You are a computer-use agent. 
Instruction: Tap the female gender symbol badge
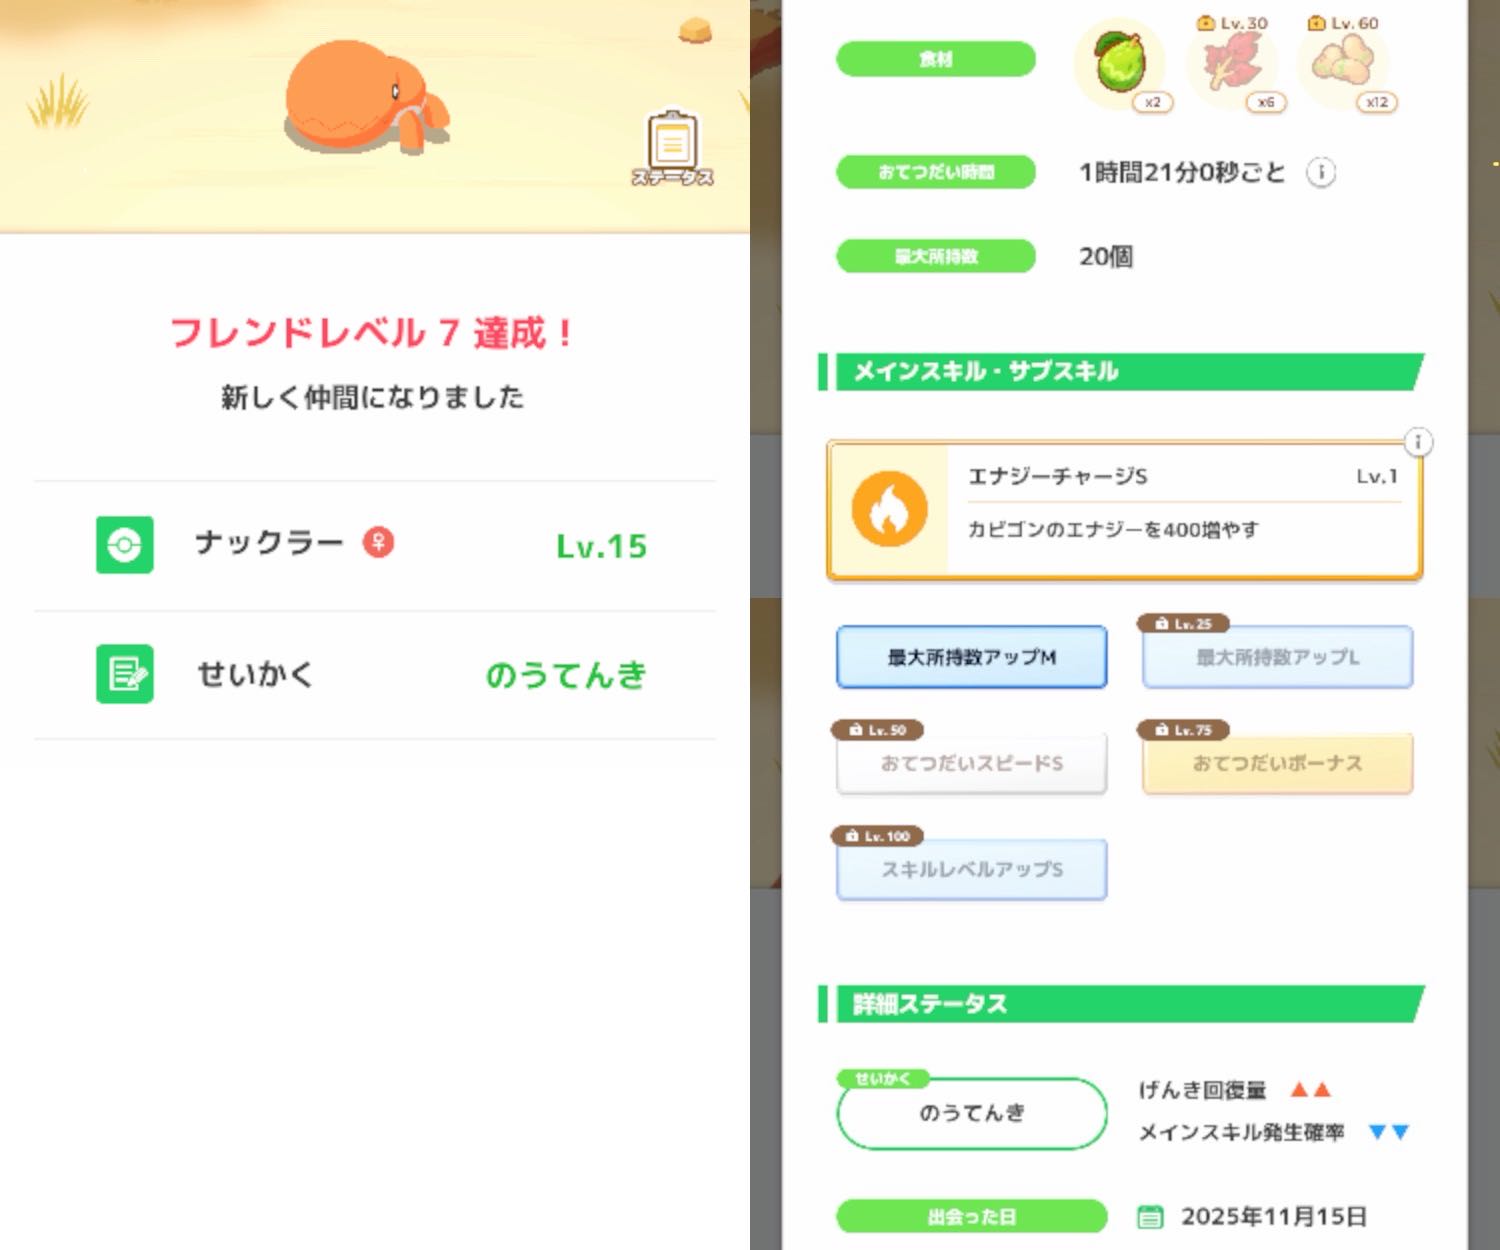pos(378,542)
